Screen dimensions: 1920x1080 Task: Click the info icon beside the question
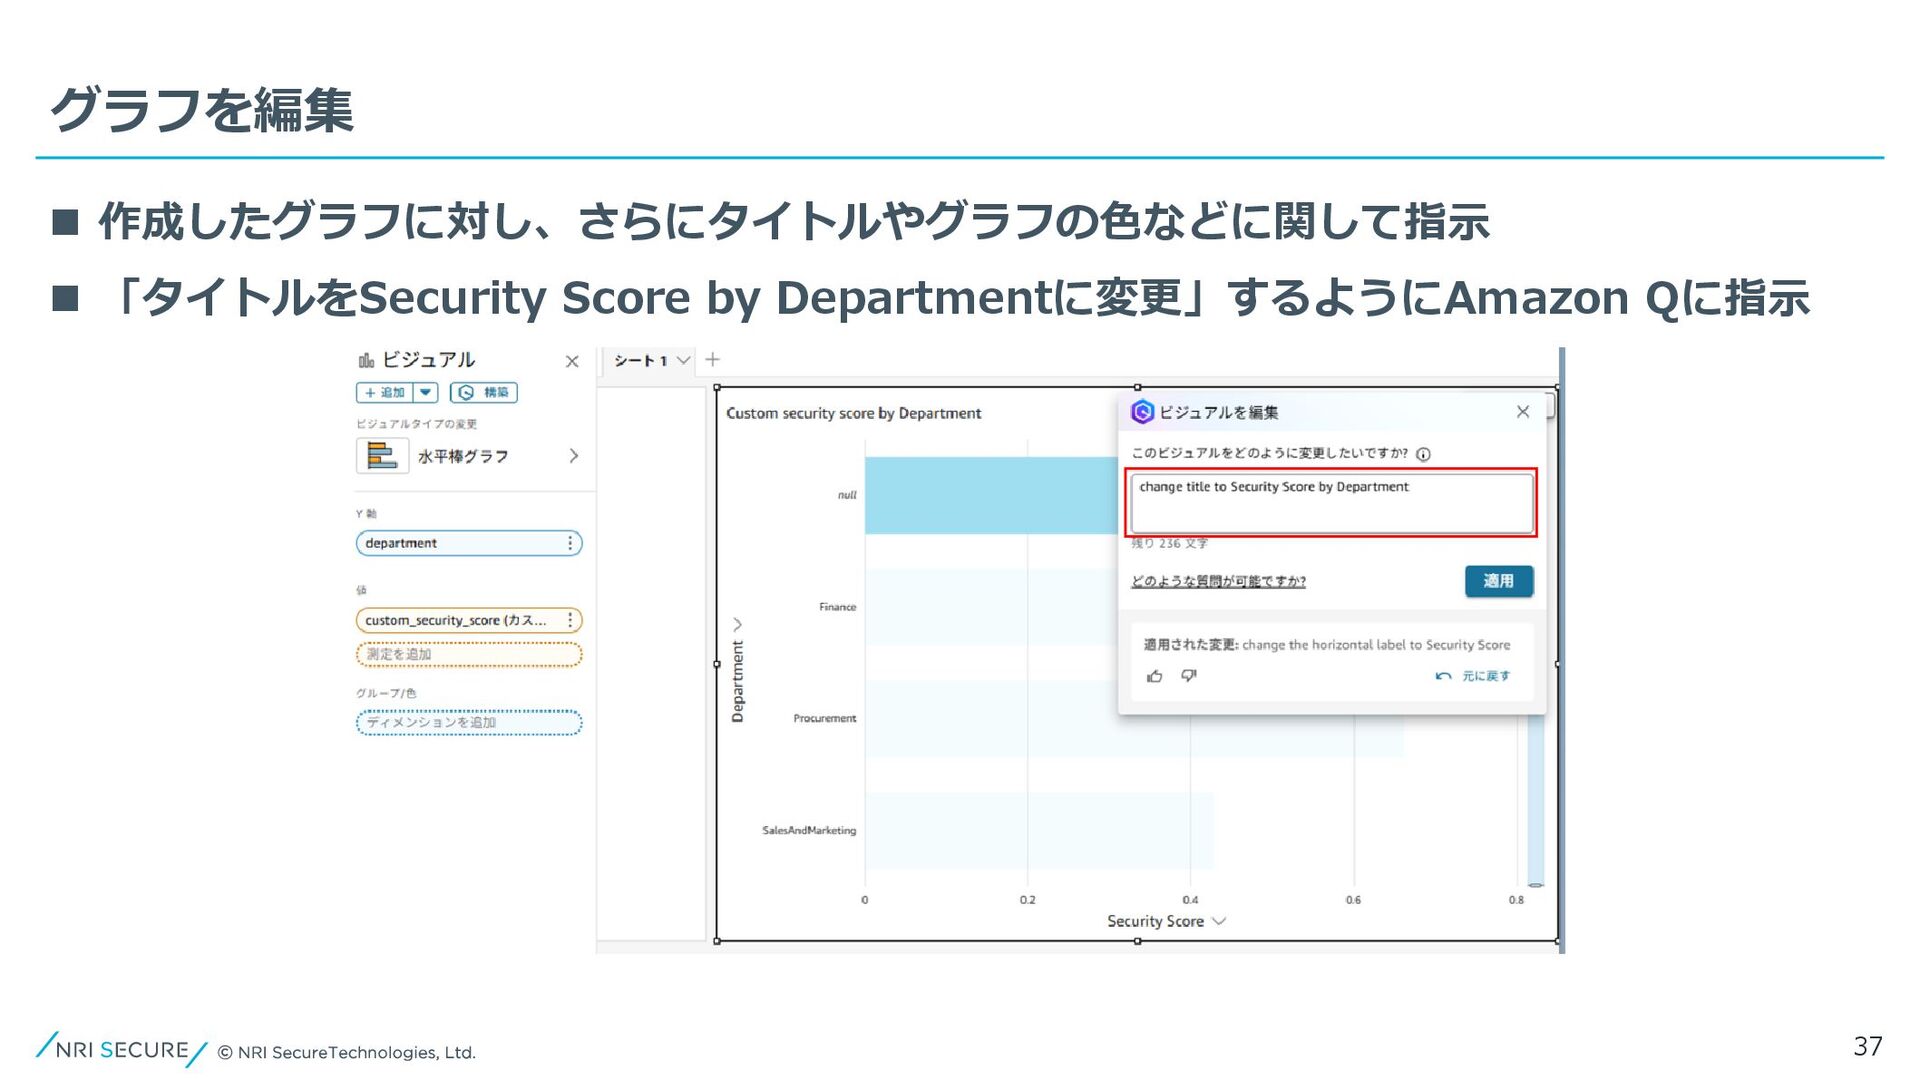1423,454
